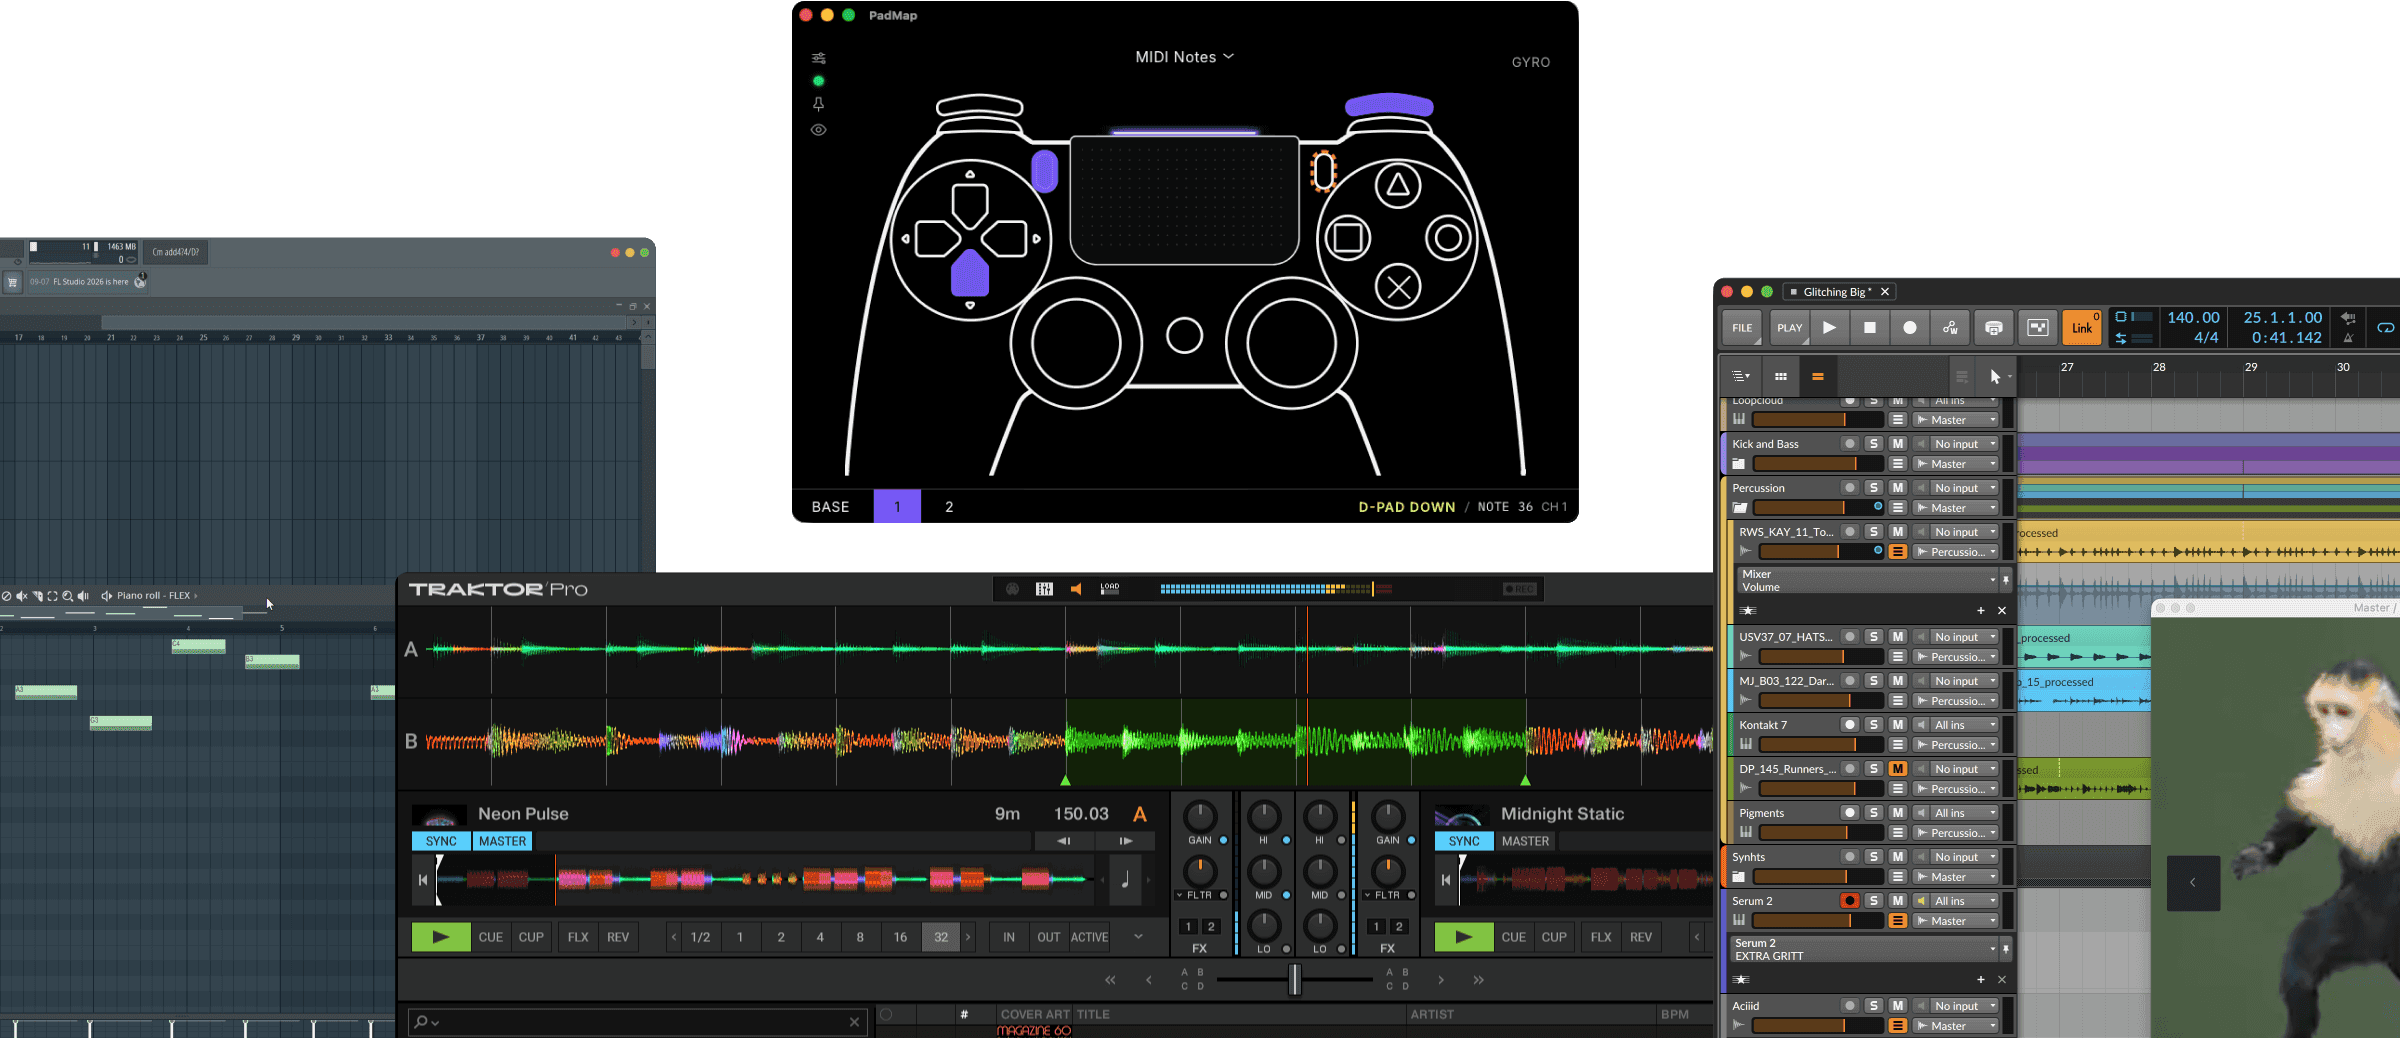This screenshot has width=2400, height=1038.
Task: Open the MIDI Notes mode dropdown
Action: click(x=1184, y=57)
